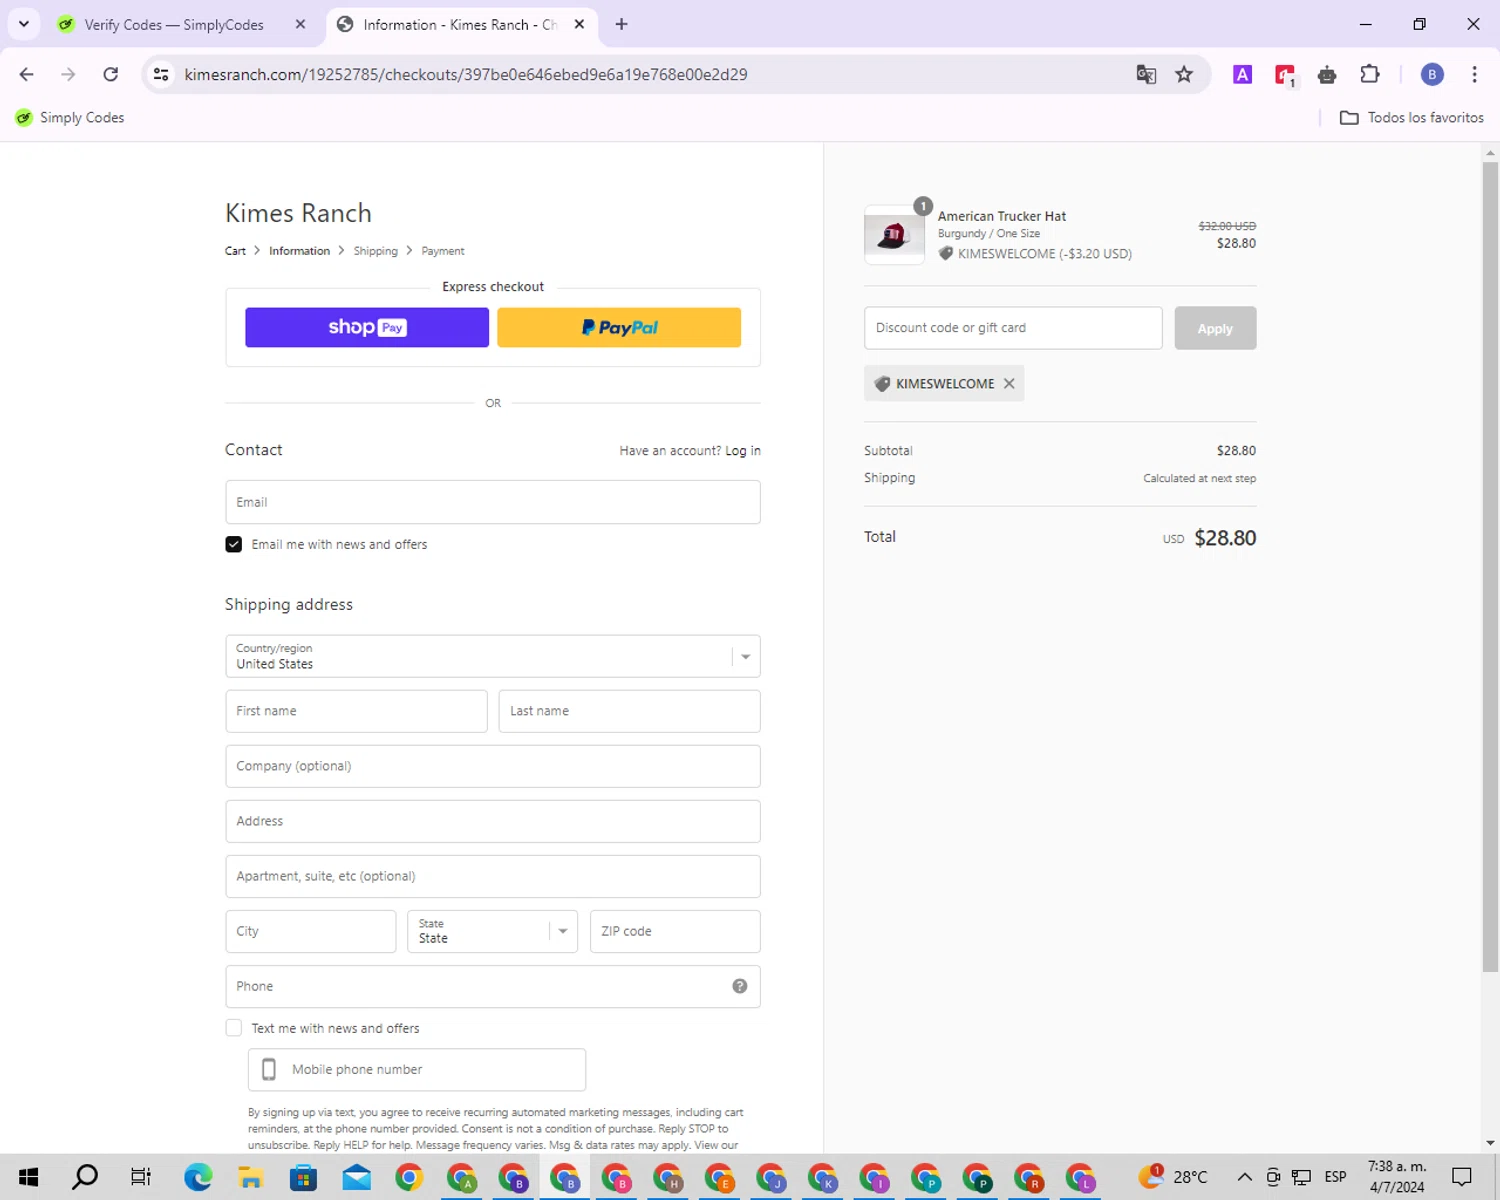Open Chrome profile A taskbar icon

[461, 1177]
